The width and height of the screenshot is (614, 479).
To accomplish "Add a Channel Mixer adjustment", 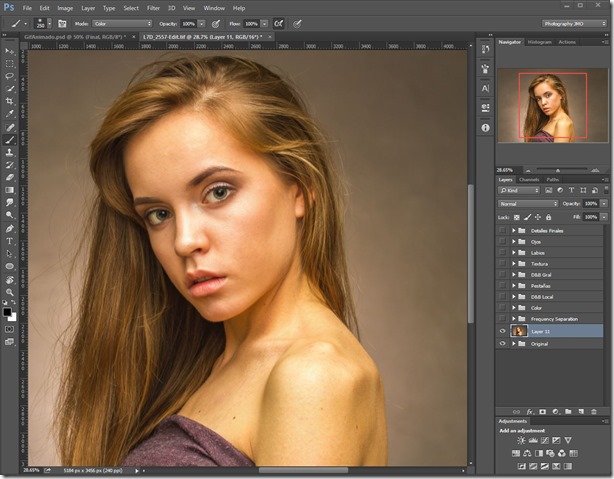I will tap(562, 453).
